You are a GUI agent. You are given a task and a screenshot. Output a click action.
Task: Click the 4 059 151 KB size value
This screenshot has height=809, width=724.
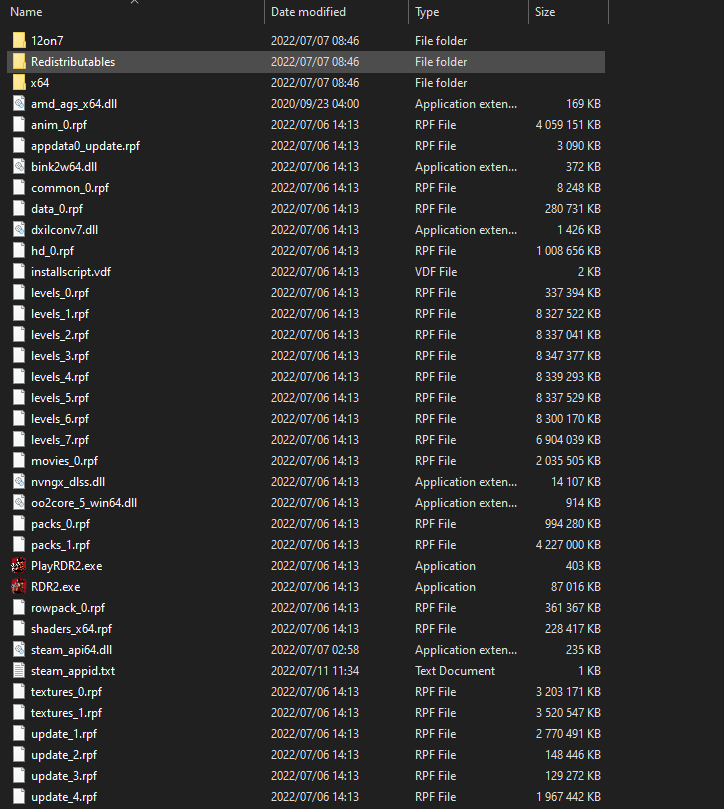568,124
